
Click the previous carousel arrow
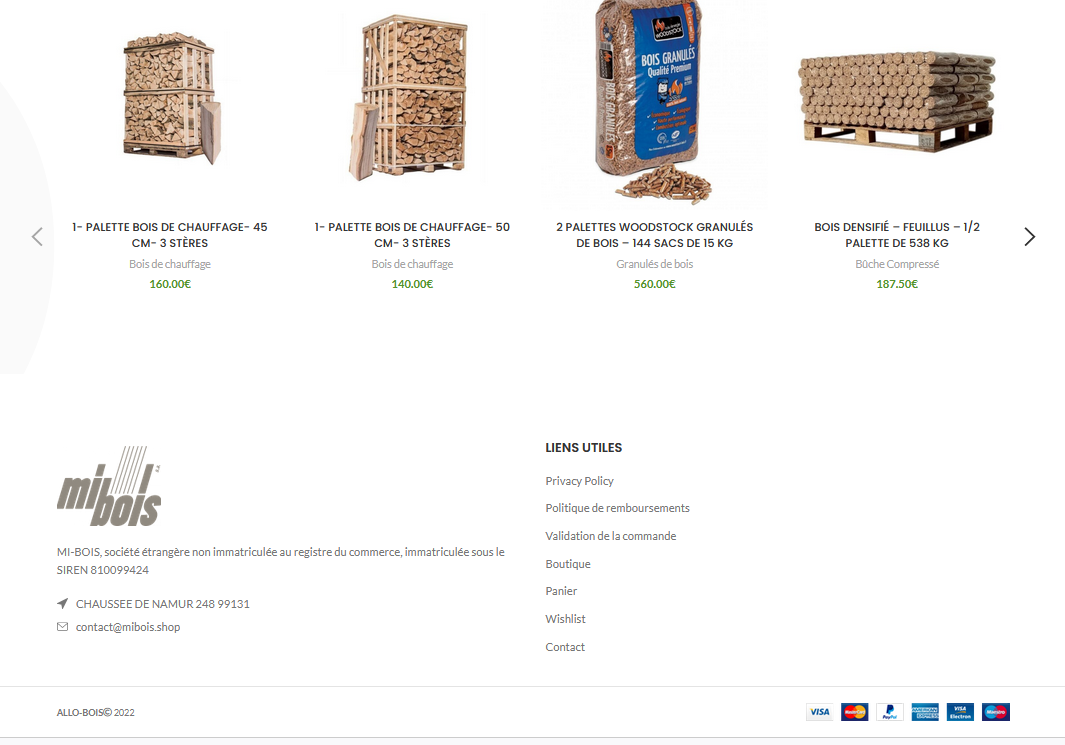[x=37, y=236]
